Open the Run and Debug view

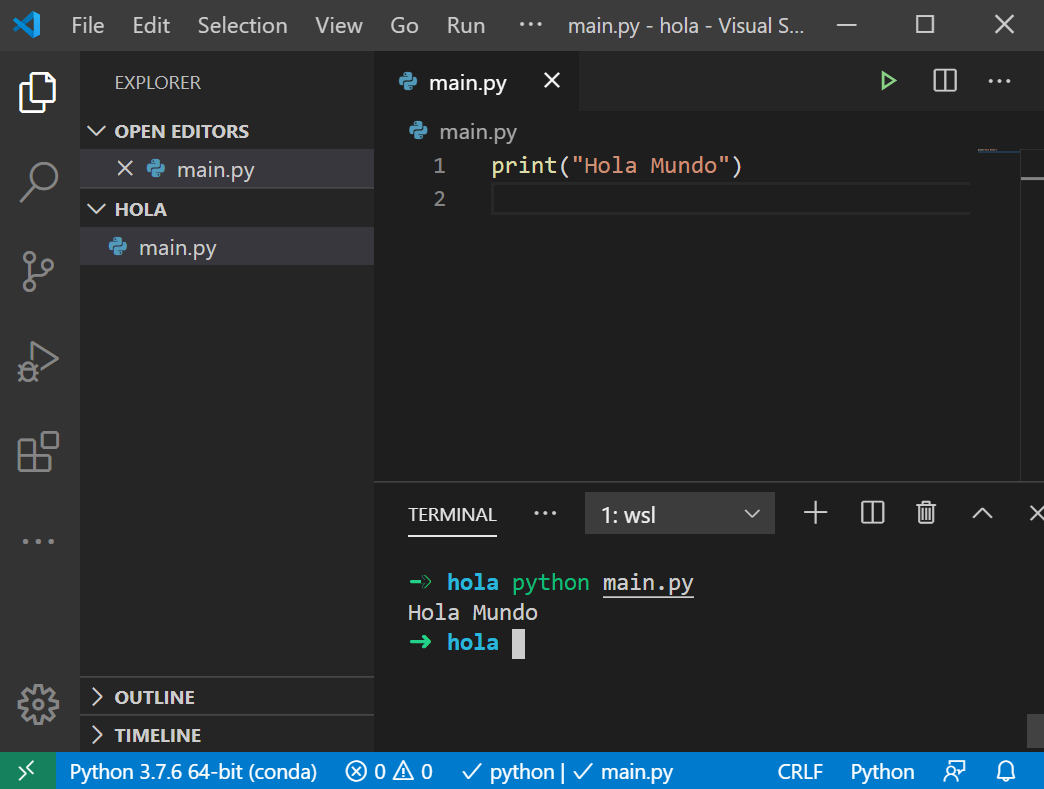(x=38, y=362)
